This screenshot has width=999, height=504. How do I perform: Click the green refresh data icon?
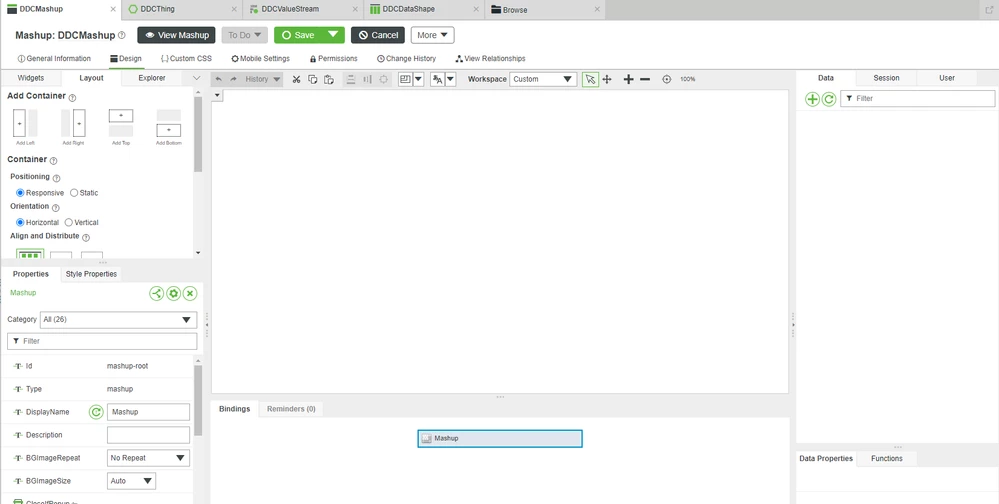(829, 99)
